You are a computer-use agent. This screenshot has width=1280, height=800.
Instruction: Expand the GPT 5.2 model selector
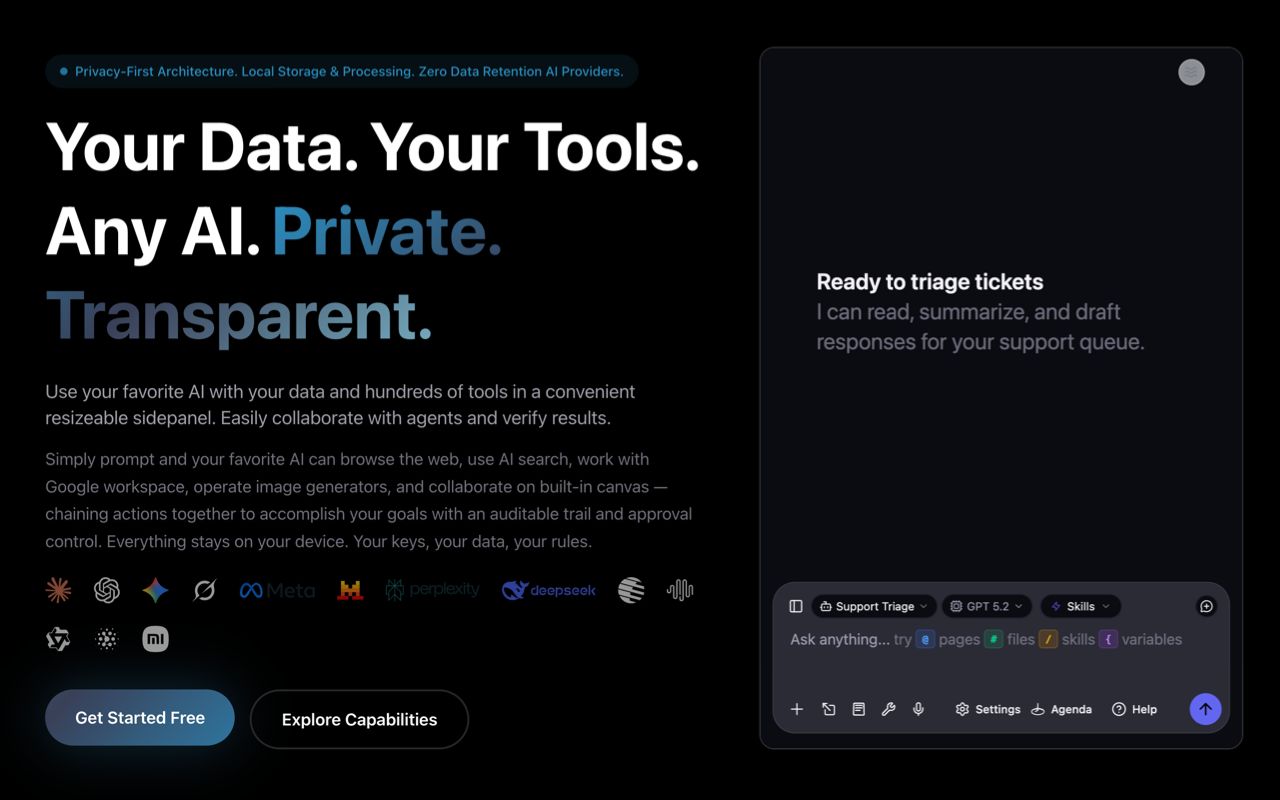click(x=986, y=606)
